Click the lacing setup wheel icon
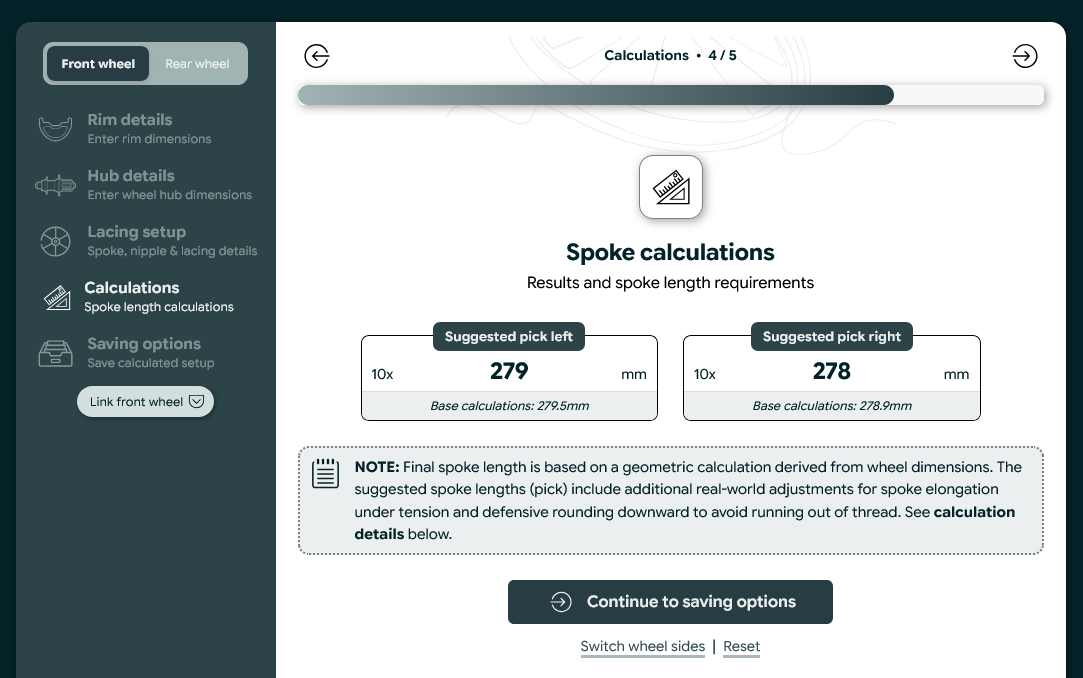The height and width of the screenshot is (678, 1083). pyautogui.click(x=56, y=241)
